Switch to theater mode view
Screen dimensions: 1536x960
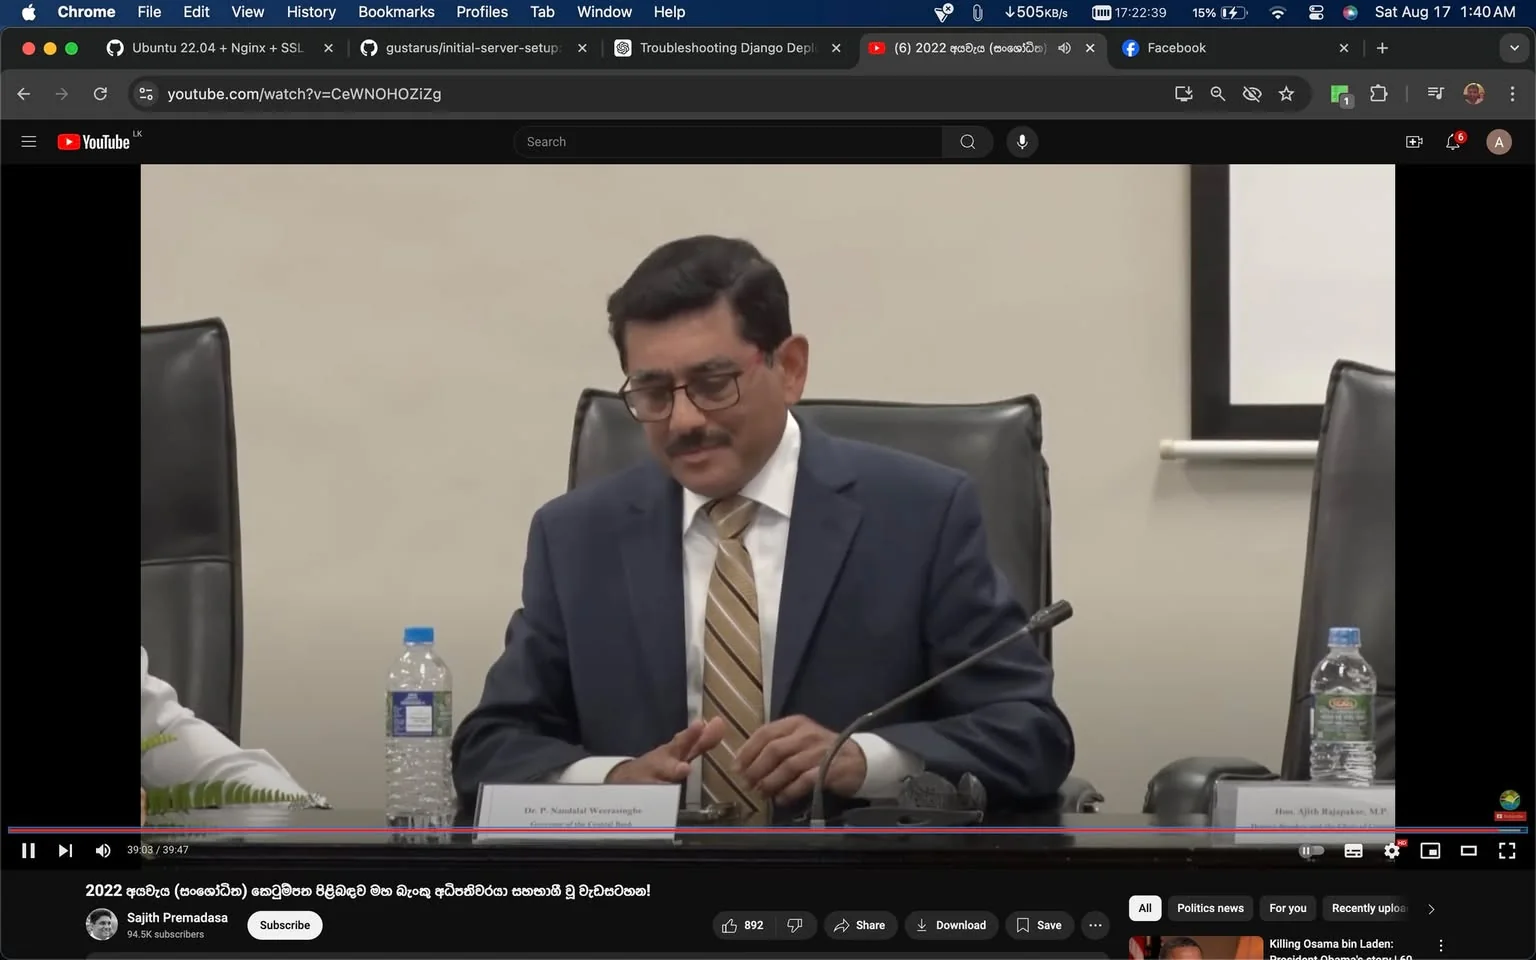1469,851
